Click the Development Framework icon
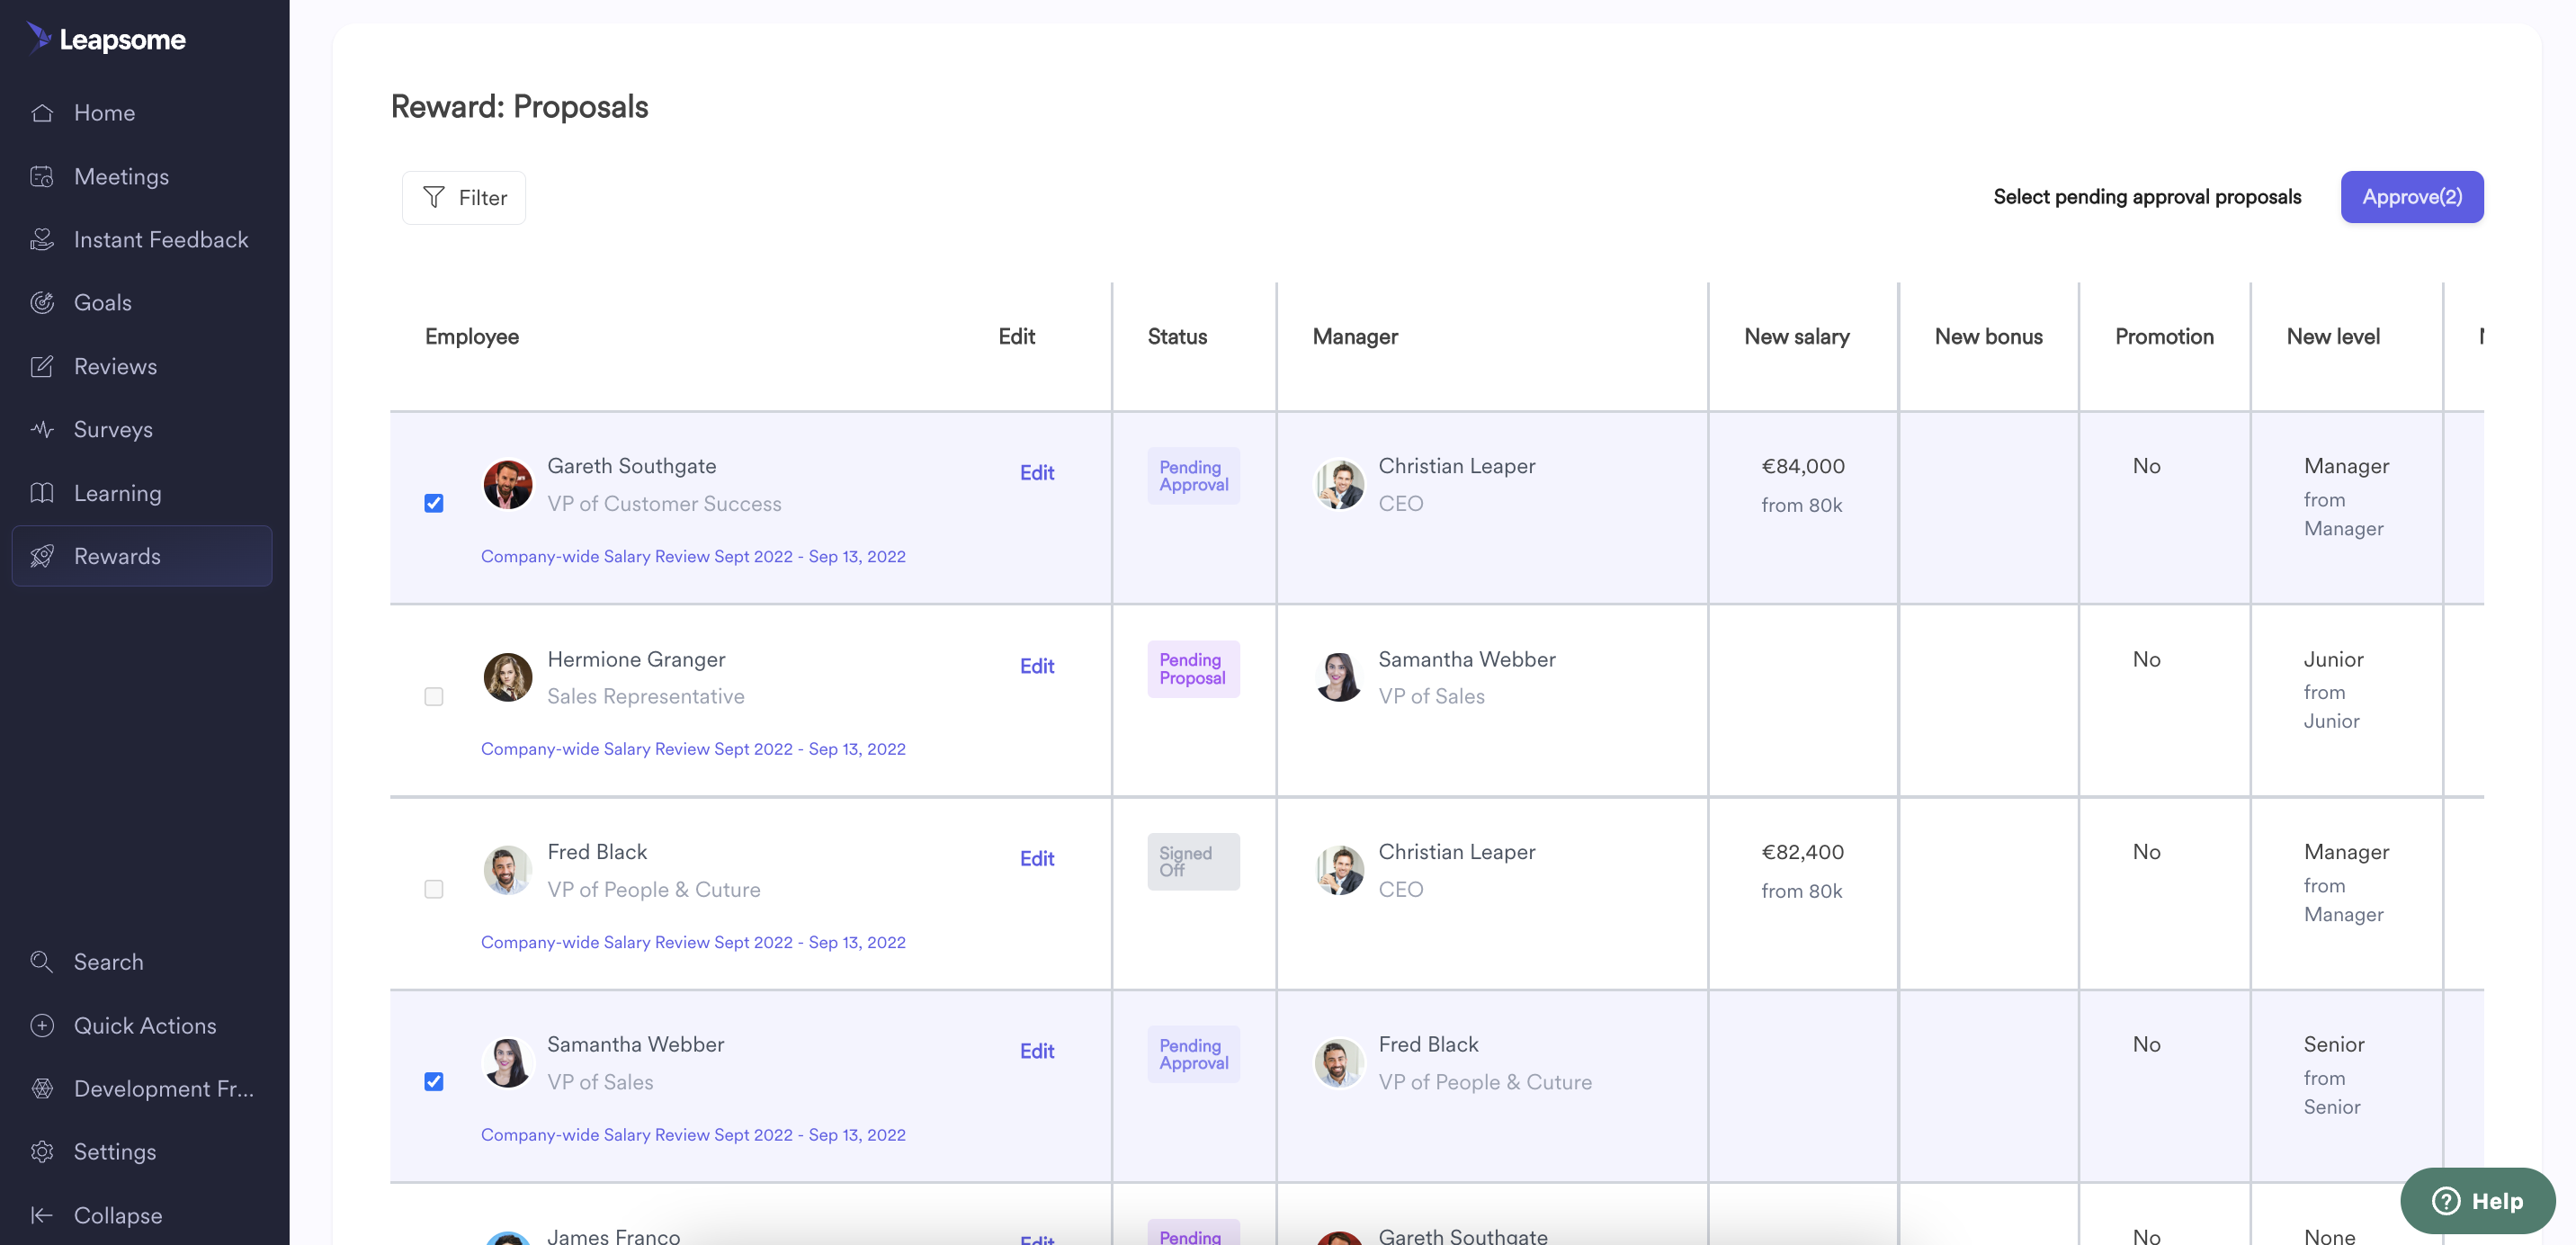The height and width of the screenshot is (1245, 2576). 42,1088
